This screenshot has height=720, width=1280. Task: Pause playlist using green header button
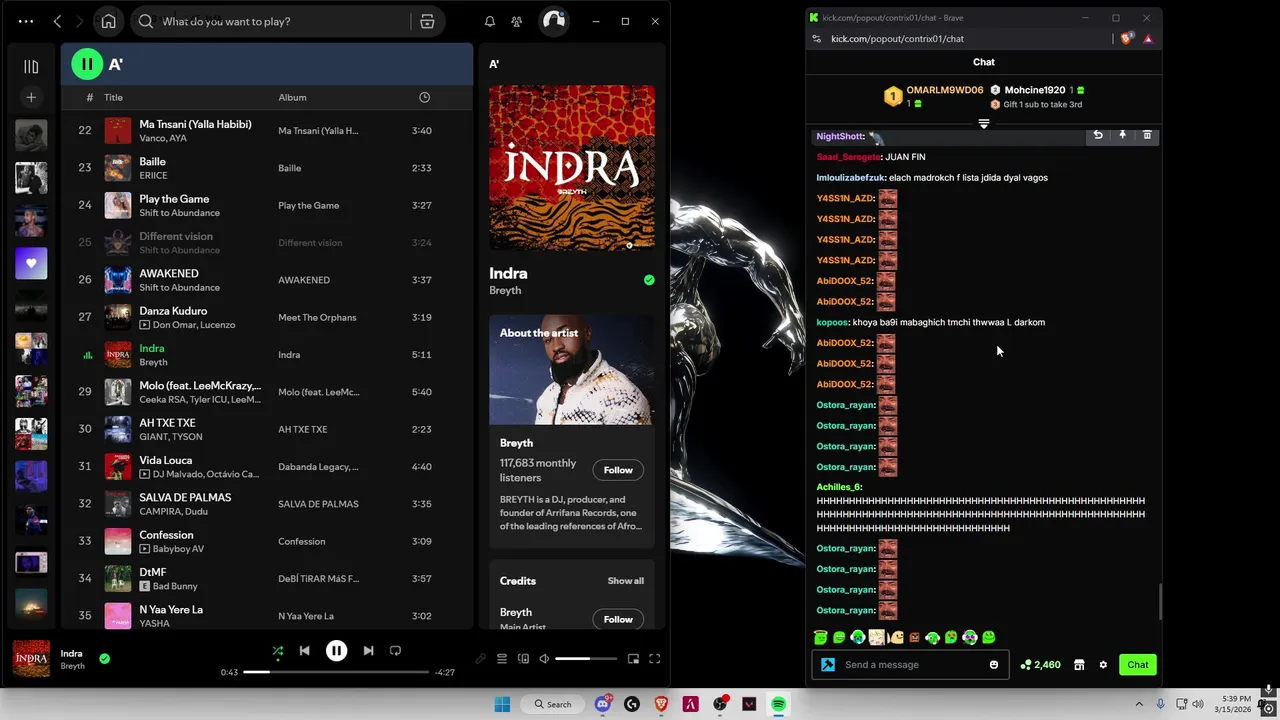coord(87,64)
